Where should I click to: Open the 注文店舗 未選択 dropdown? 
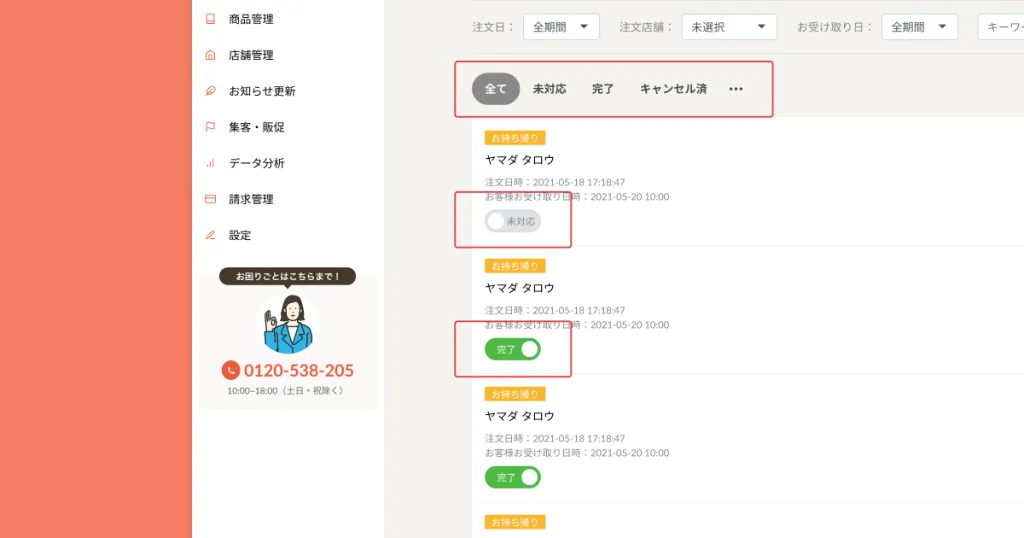(x=728, y=27)
